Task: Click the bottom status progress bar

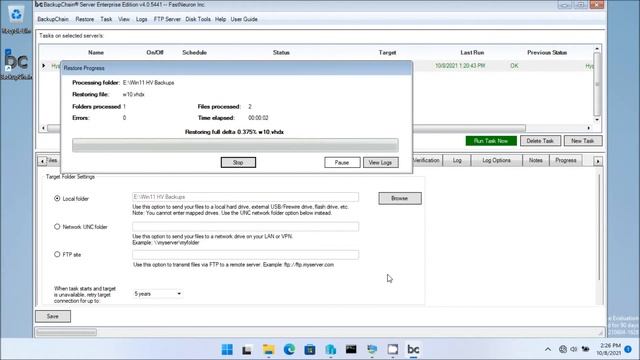Action: pyautogui.click(x=66, y=332)
